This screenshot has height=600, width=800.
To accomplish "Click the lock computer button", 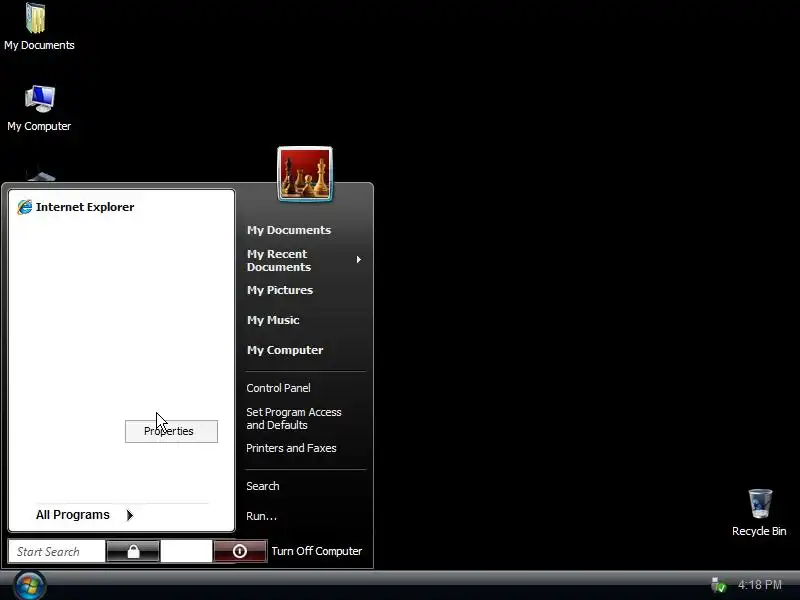I will pyautogui.click(x=133, y=551).
